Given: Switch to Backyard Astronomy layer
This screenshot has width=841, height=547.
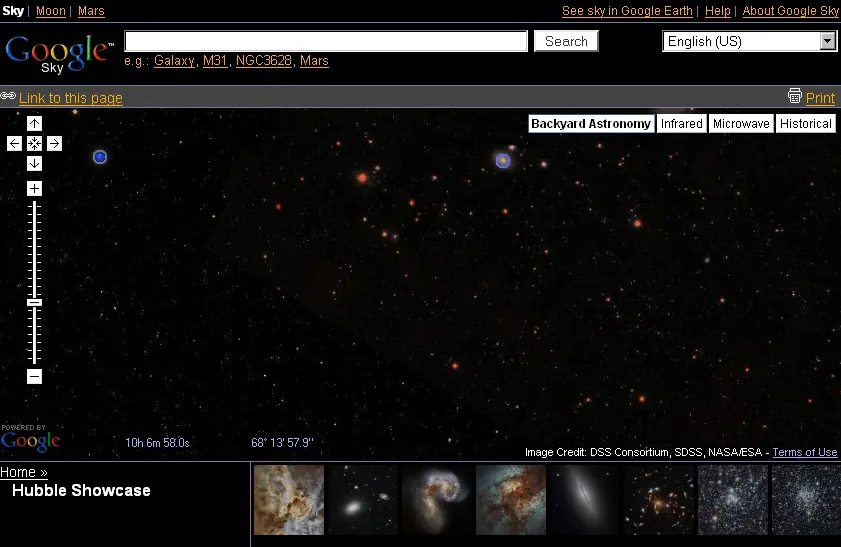Looking at the screenshot, I should (x=591, y=124).
